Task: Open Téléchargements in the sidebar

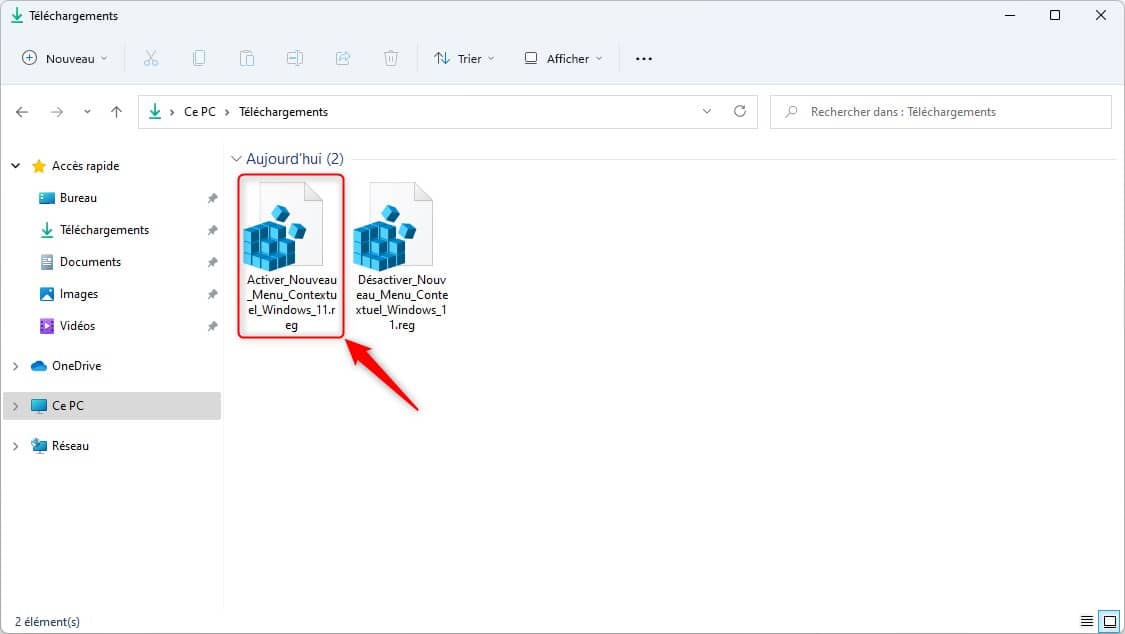Action: coord(105,230)
